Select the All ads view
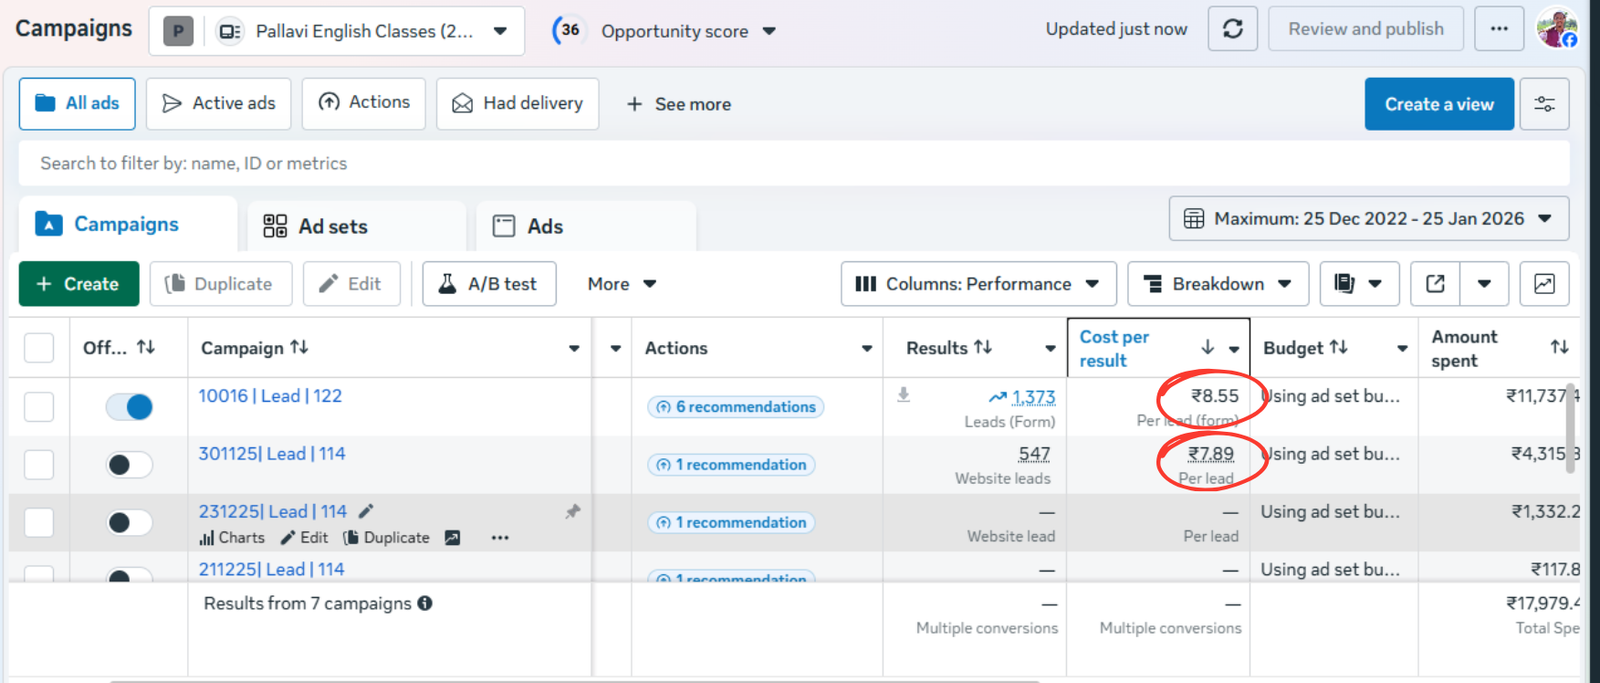The width and height of the screenshot is (1600, 683). point(77,104)
